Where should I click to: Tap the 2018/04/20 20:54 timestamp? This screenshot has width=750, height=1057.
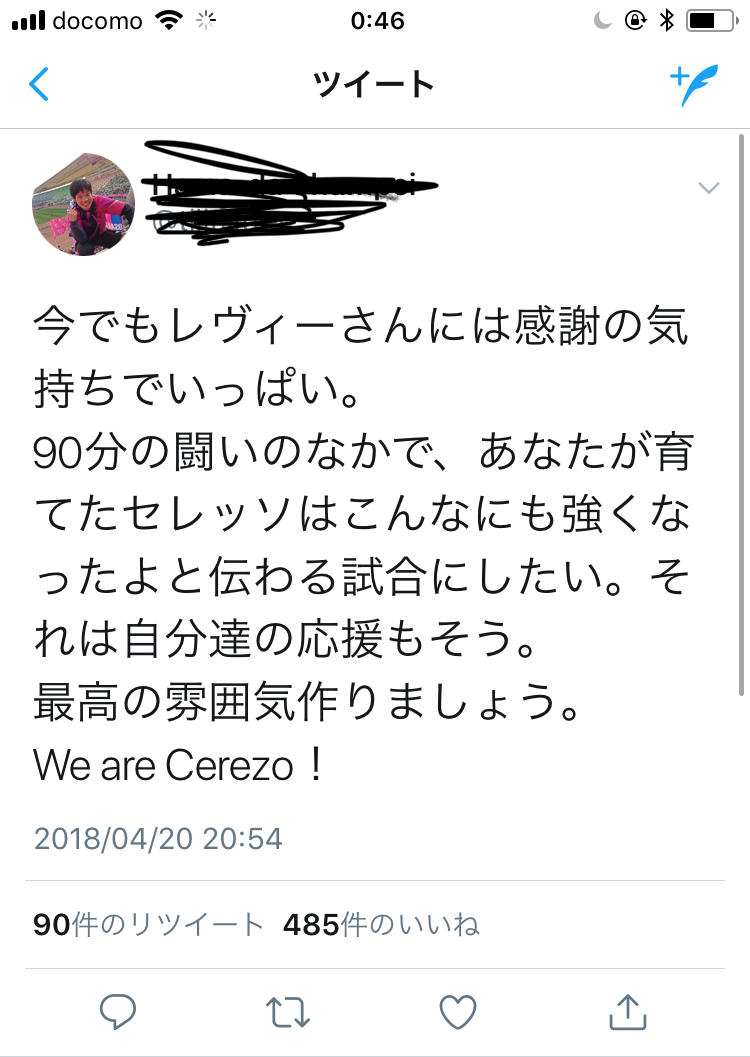158,838
